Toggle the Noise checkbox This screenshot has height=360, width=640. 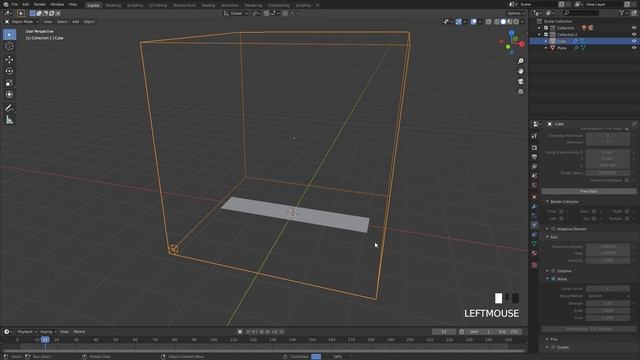pyautogui.click(x=553, y=279)
